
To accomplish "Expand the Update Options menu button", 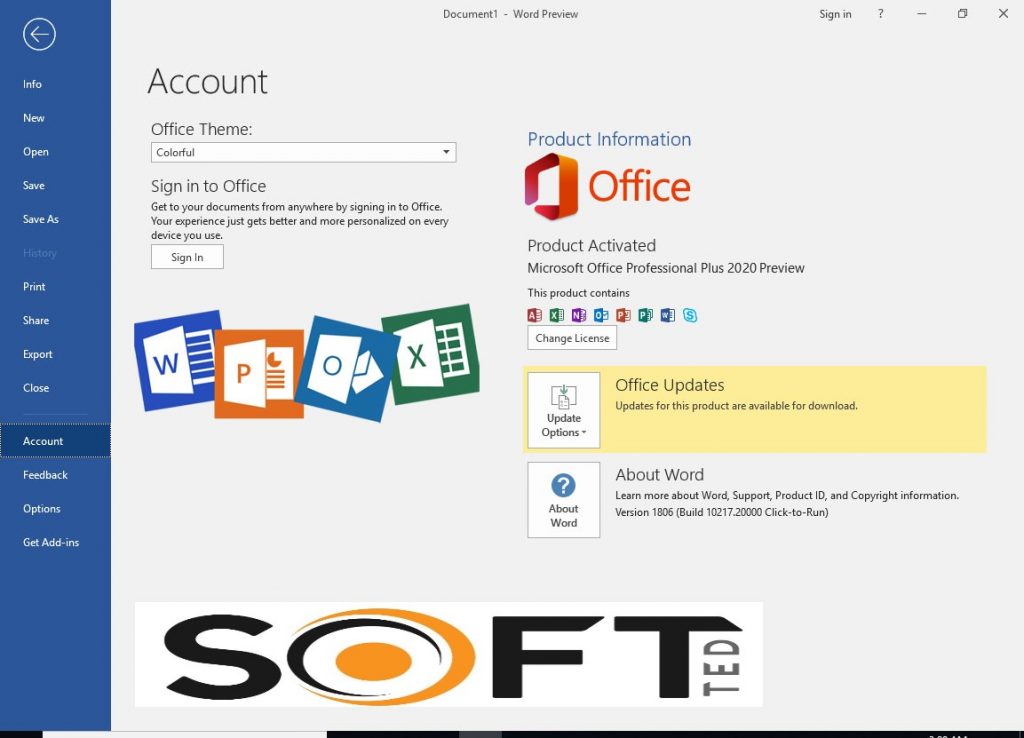I will point(564,410).
